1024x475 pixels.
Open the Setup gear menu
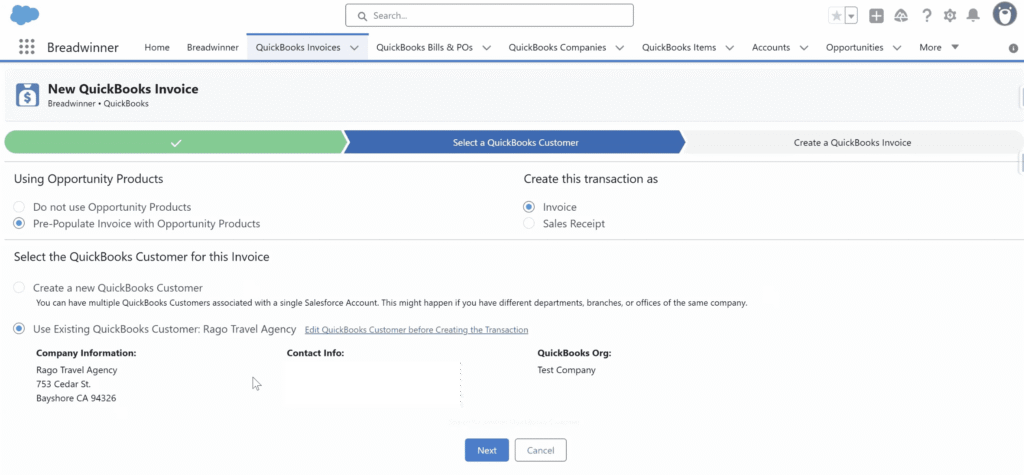(x=950, y=15)
